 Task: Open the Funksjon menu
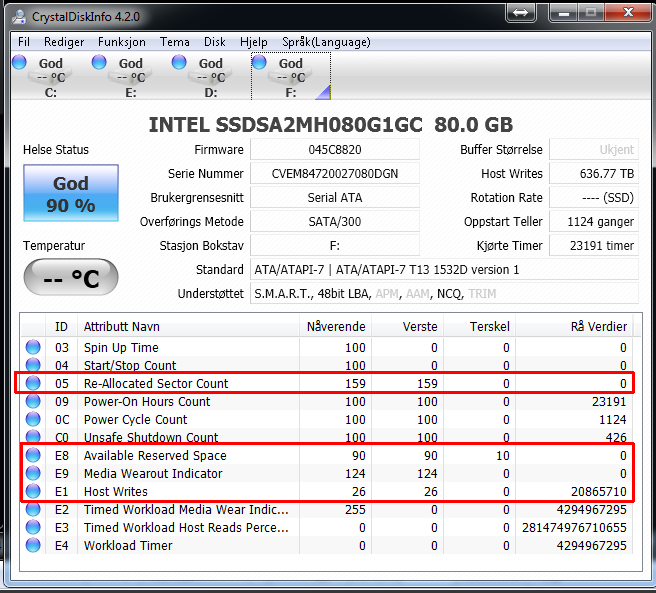point(122,42)
